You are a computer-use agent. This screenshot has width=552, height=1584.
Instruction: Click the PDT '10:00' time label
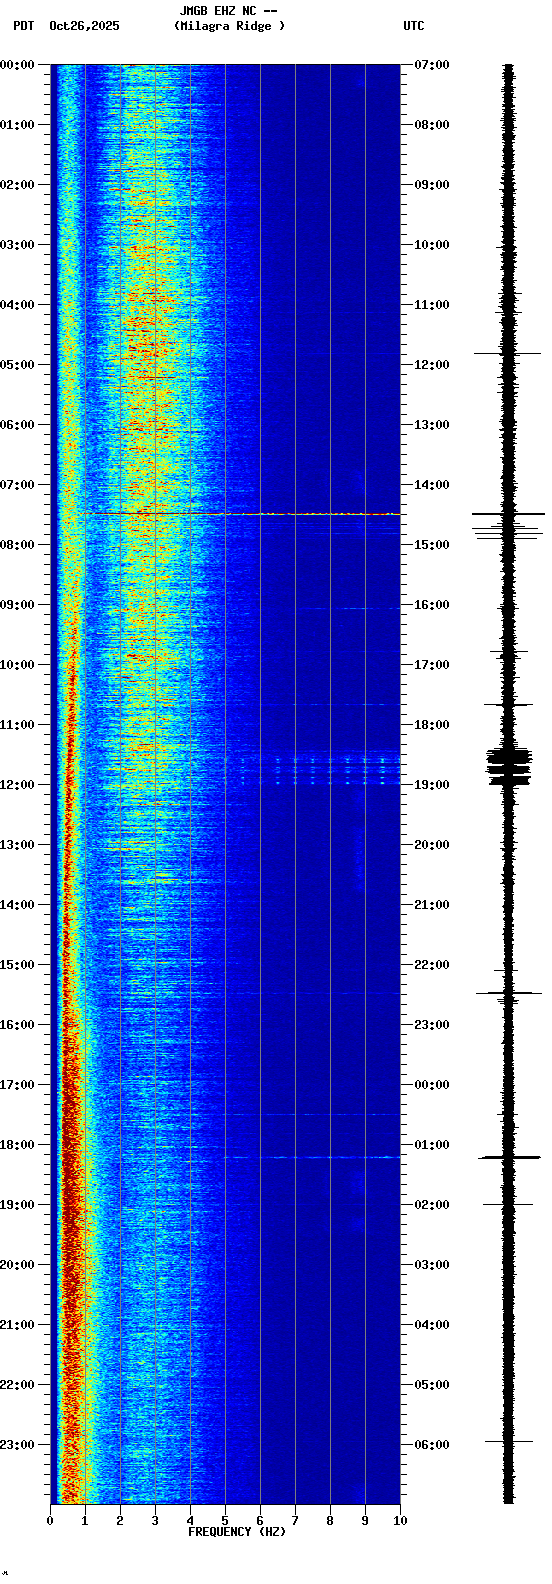(x=17, y=665)
